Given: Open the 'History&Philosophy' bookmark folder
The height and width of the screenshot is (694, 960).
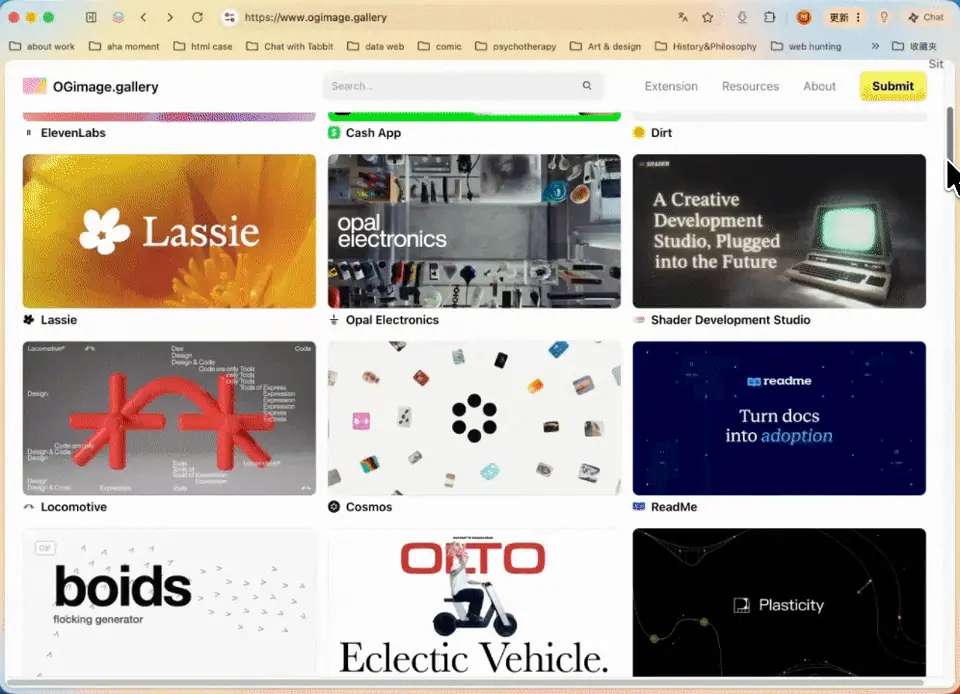Looking at the screenshot, I should tap(706, 46).
